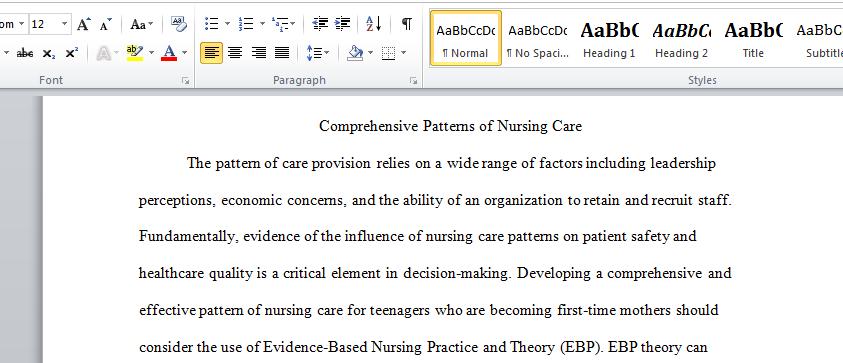Viewport: 843px width, 363px height.
Task: Open the Paragraph dialog launcher
Action: pyautogui.click(x=413, y=81)
